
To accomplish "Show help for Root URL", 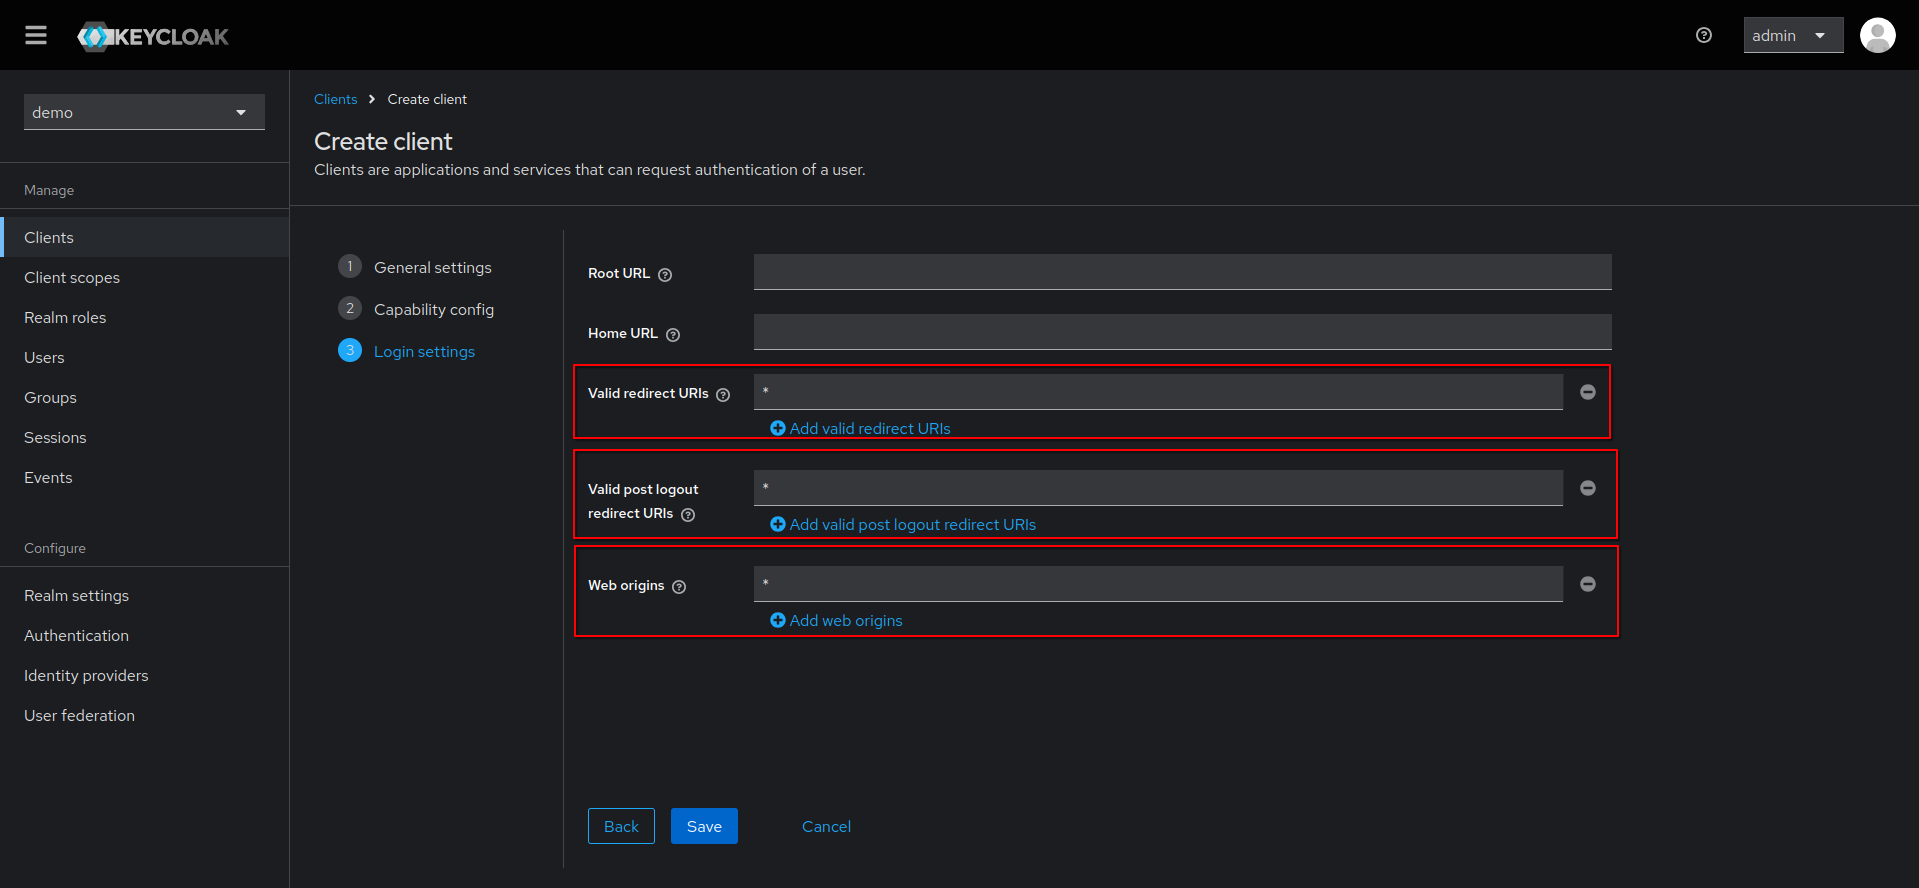I will 665,275.
